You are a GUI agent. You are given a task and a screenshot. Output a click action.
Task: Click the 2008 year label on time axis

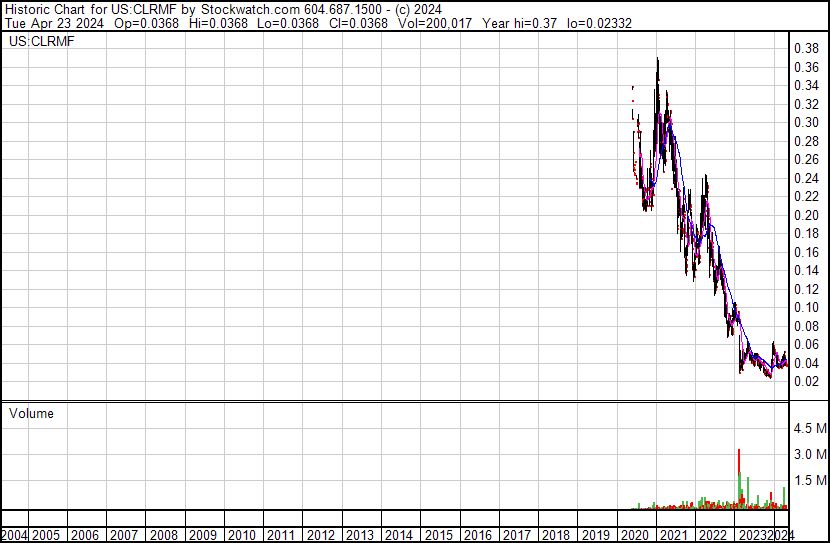(x=164, y=536)
